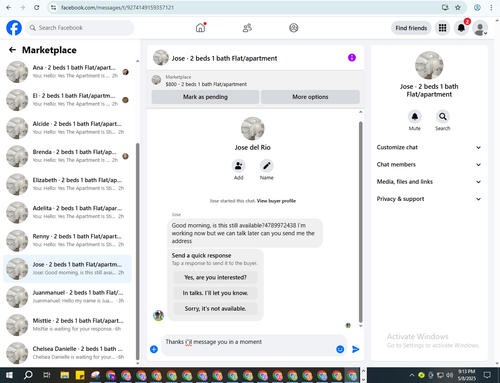Open the chat with Juanmanuel
500x383 pixels.
(x=67, y=297)
